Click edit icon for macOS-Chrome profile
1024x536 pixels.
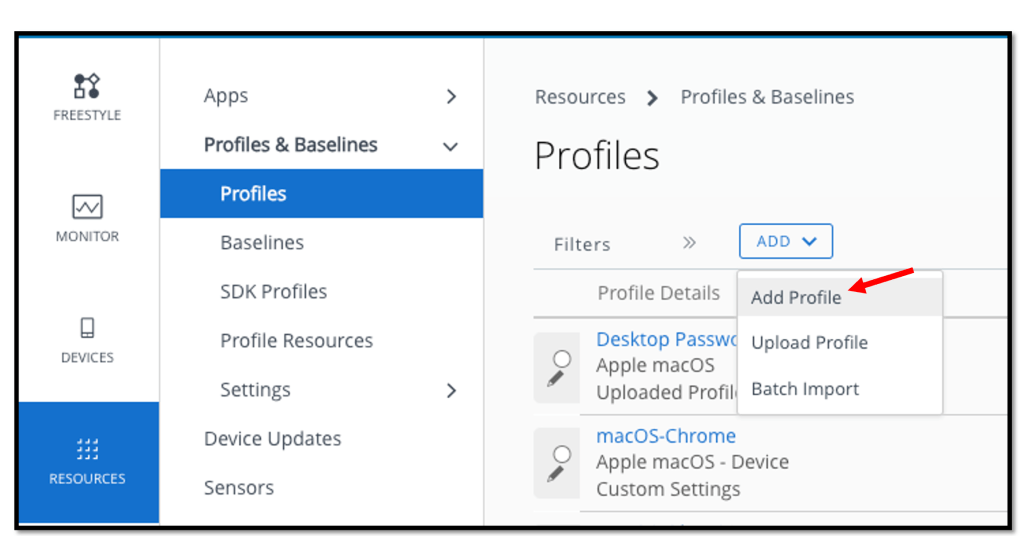tap(557, 464)
